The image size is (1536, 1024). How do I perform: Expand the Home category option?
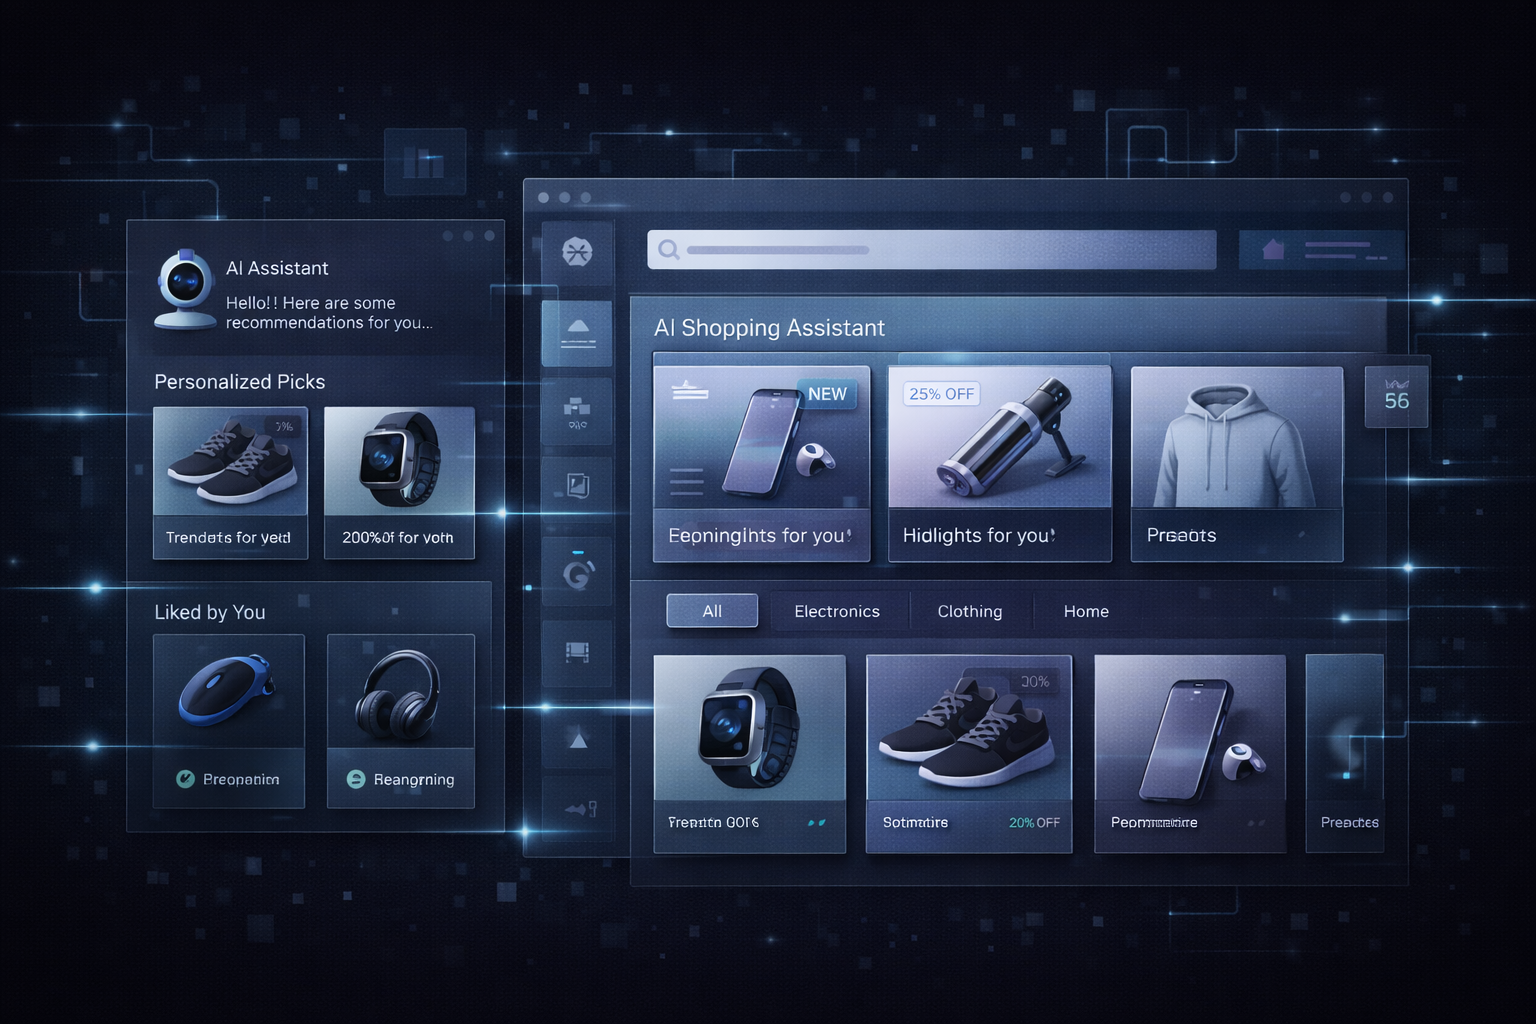1086,610
